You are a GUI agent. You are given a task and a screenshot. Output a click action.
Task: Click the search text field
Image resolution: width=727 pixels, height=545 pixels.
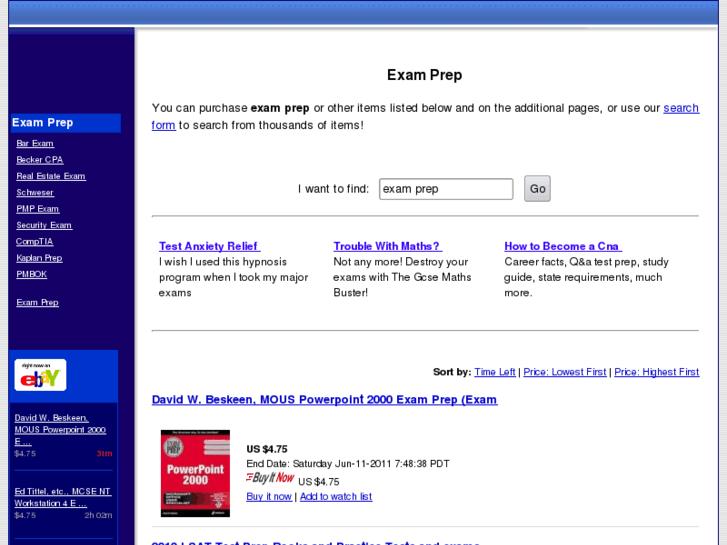point(446,189)
